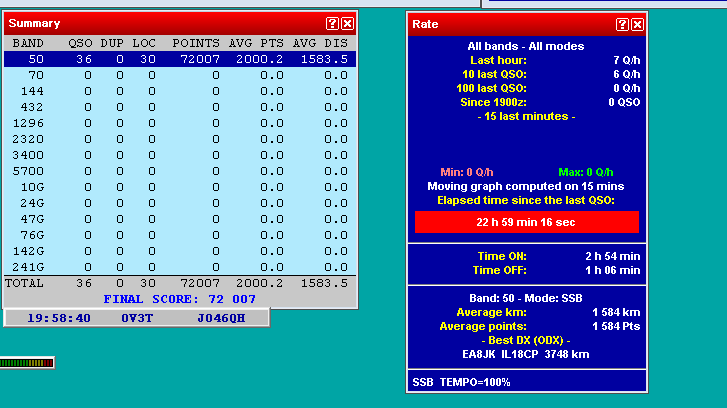Click the QSO column header

pyautogui.click(x=80, y=43)
